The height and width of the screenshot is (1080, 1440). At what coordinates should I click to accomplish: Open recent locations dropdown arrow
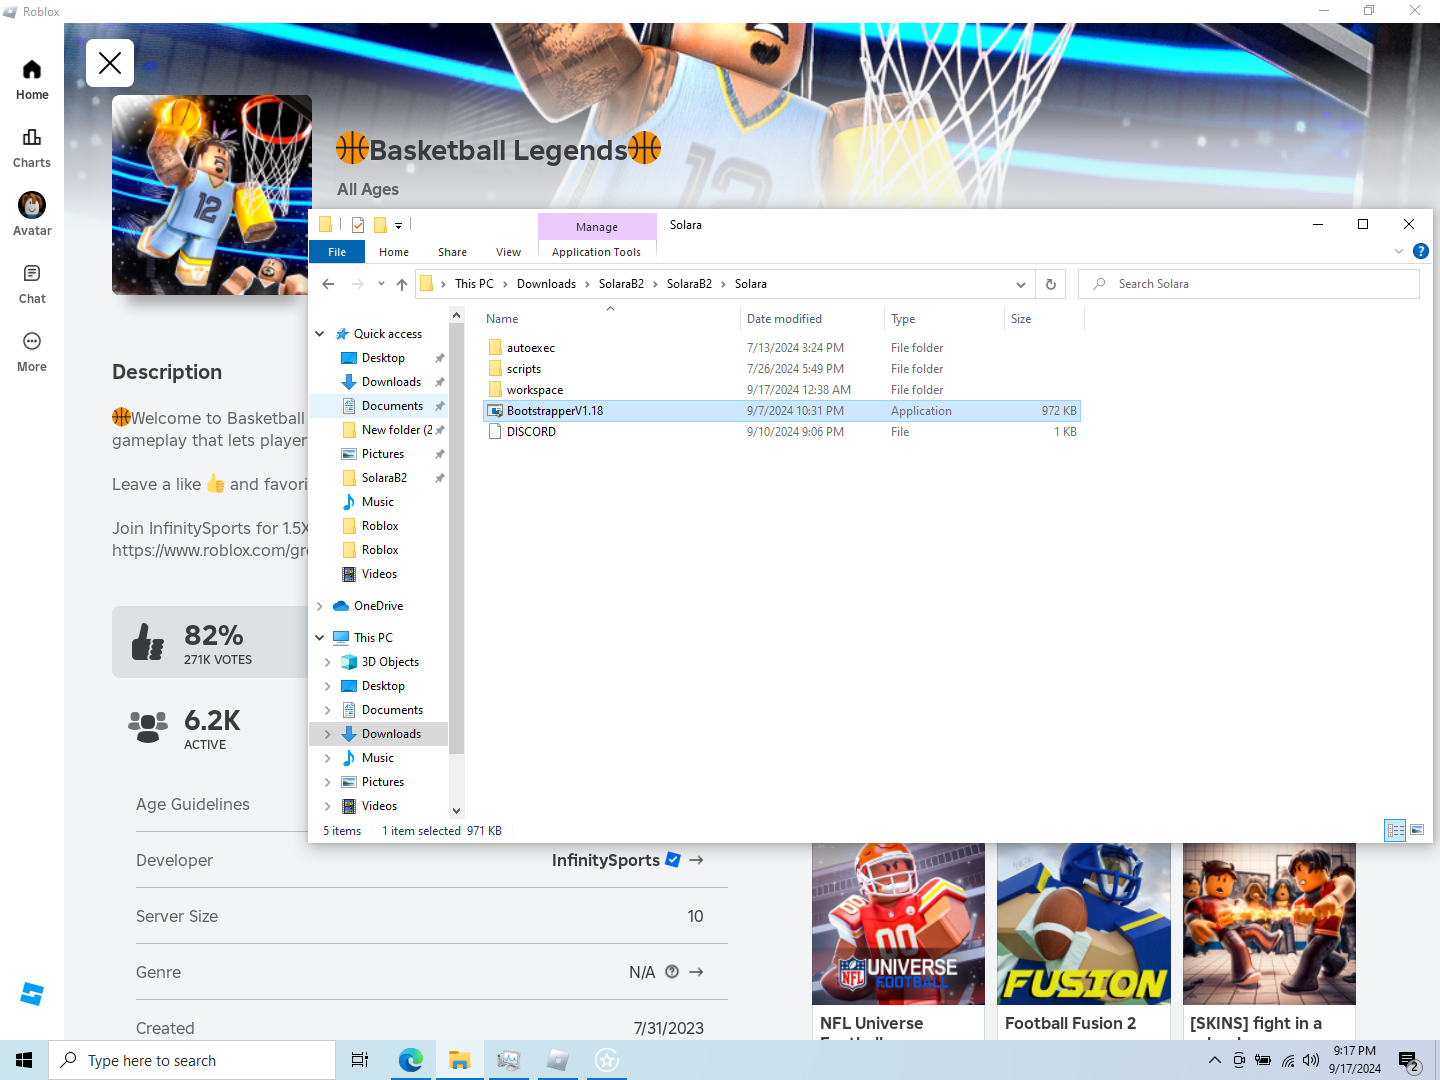[x=381, y=284]
